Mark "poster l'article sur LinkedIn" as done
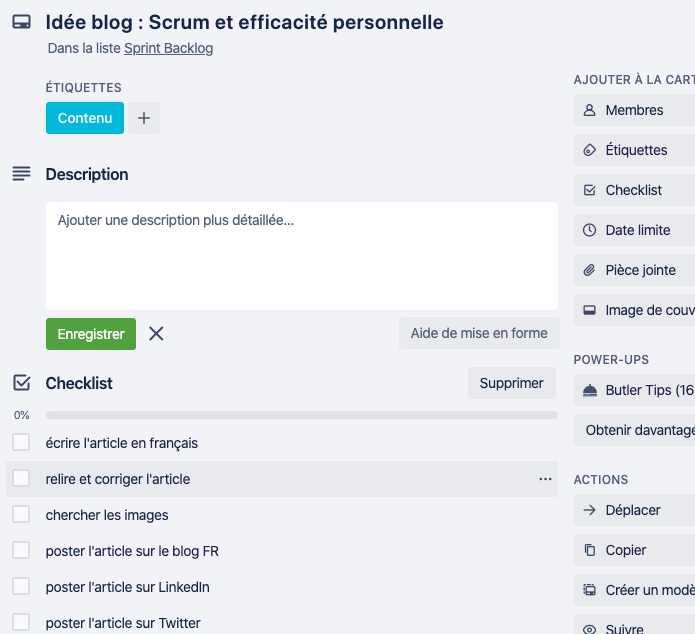The height and width of the screenshot is (634, 695). (21, 586)
